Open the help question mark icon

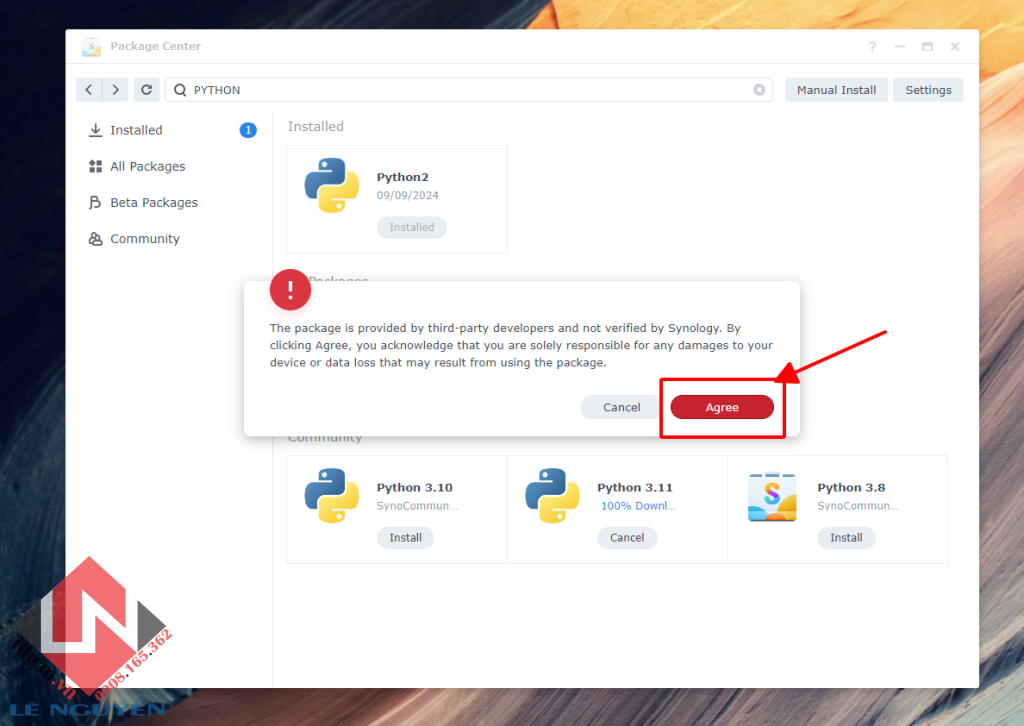(872, 47)
